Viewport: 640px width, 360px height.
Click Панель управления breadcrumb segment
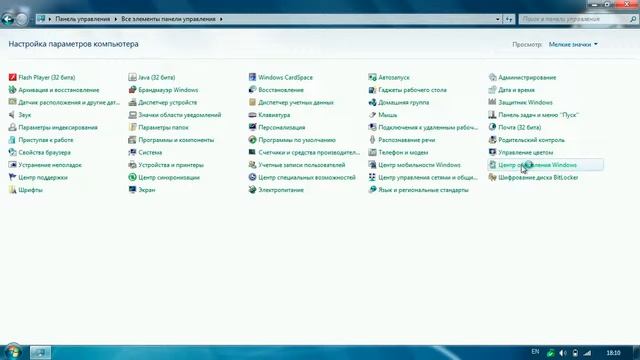82,19
